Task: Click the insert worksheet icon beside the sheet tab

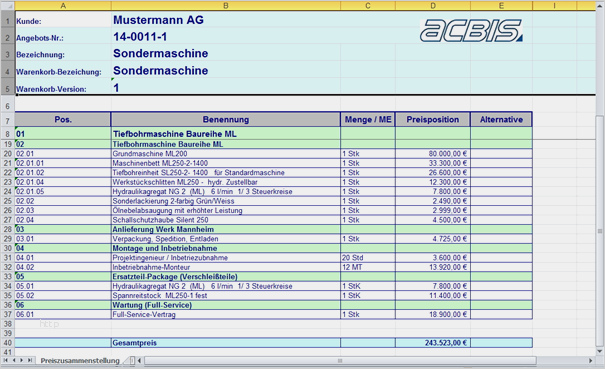Action: coord(132,361)
